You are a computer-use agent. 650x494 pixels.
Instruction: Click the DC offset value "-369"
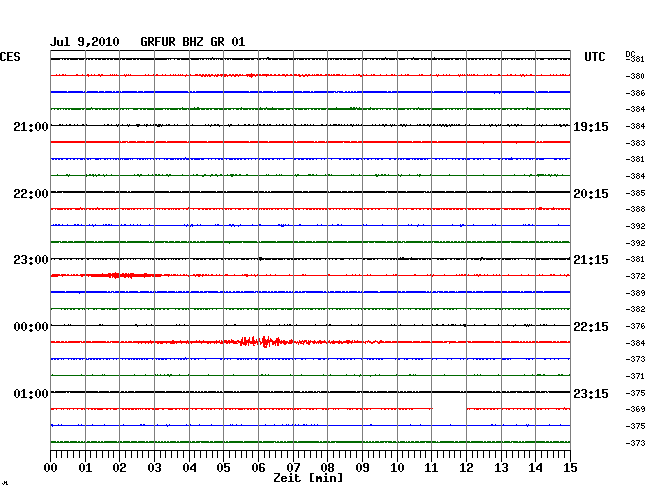click(x=635, y=409)
